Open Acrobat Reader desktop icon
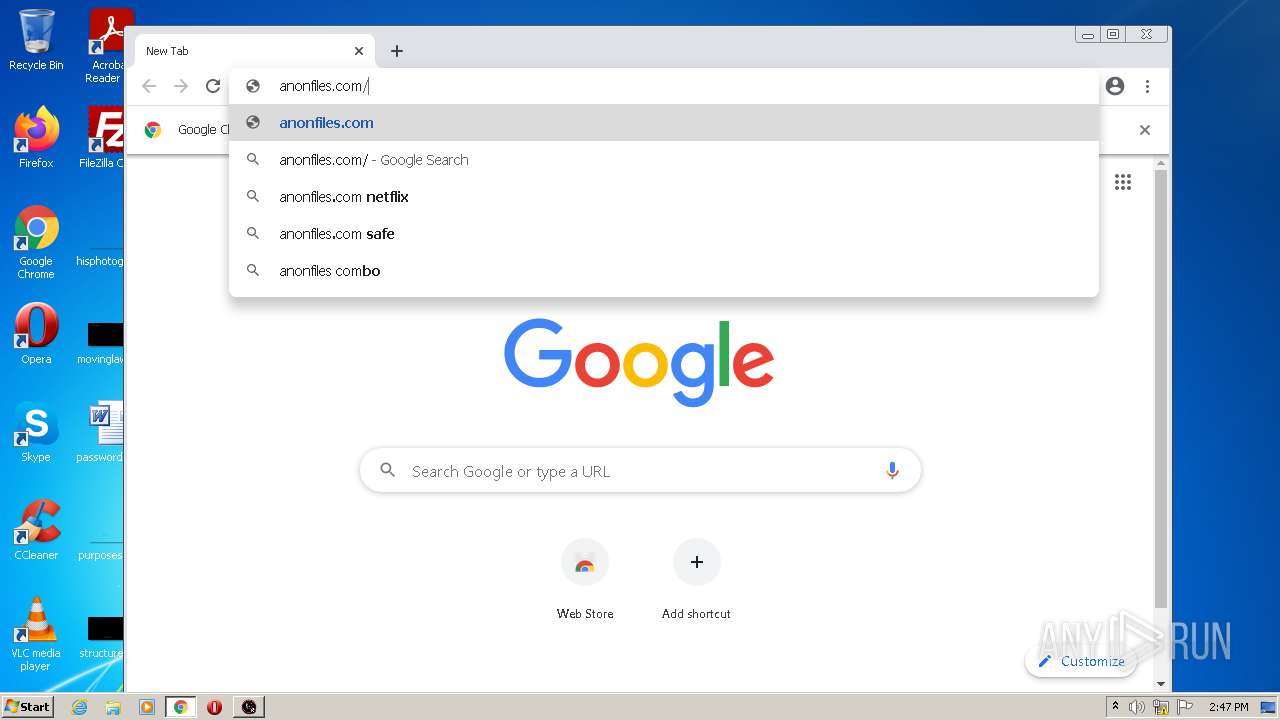Viewport: 1280px width, 720px height. click(x=107, y=45)
